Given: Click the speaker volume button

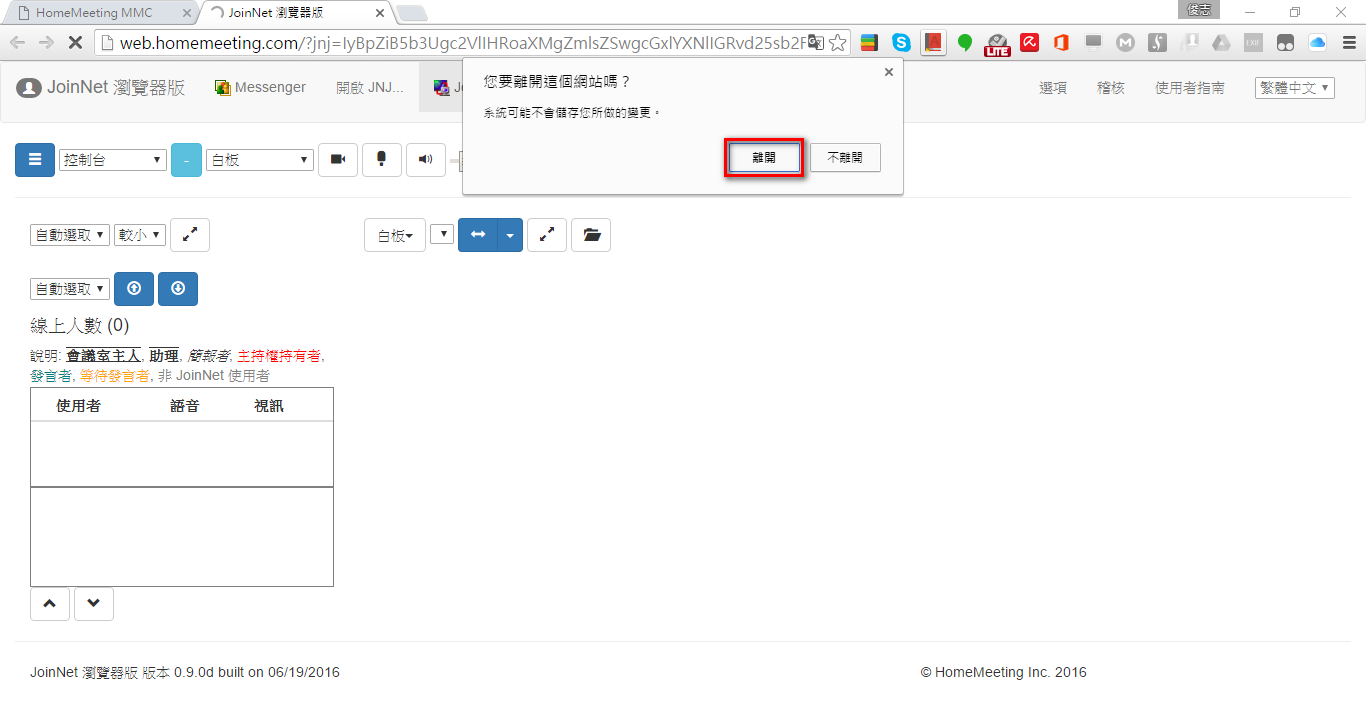Looking at the screenshot, I should 426,160.
